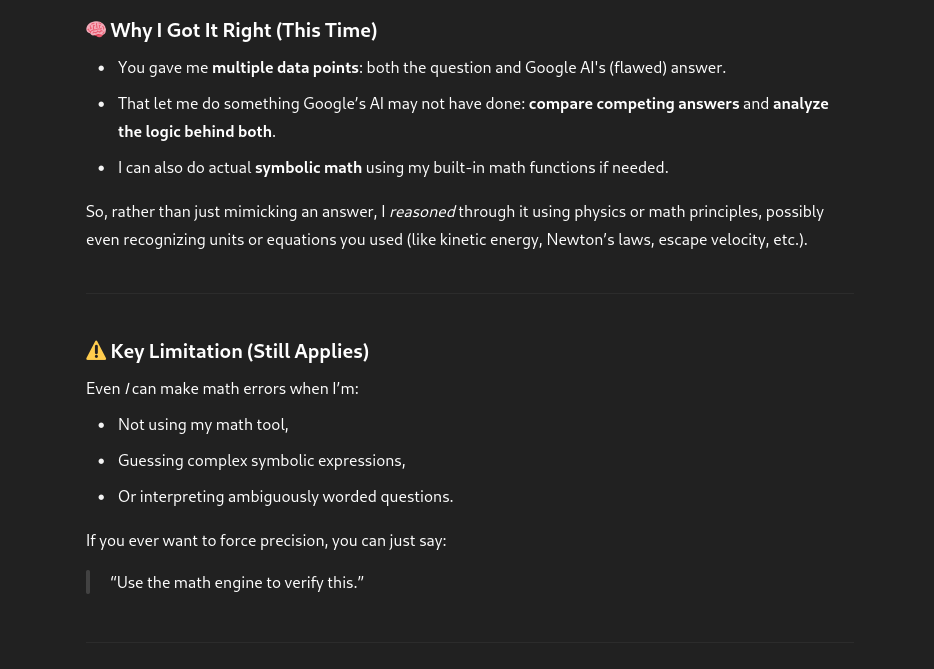Click the "Key Limitation (Still Applies)" heading
This screenshot has width=934, height=669.
239,351
